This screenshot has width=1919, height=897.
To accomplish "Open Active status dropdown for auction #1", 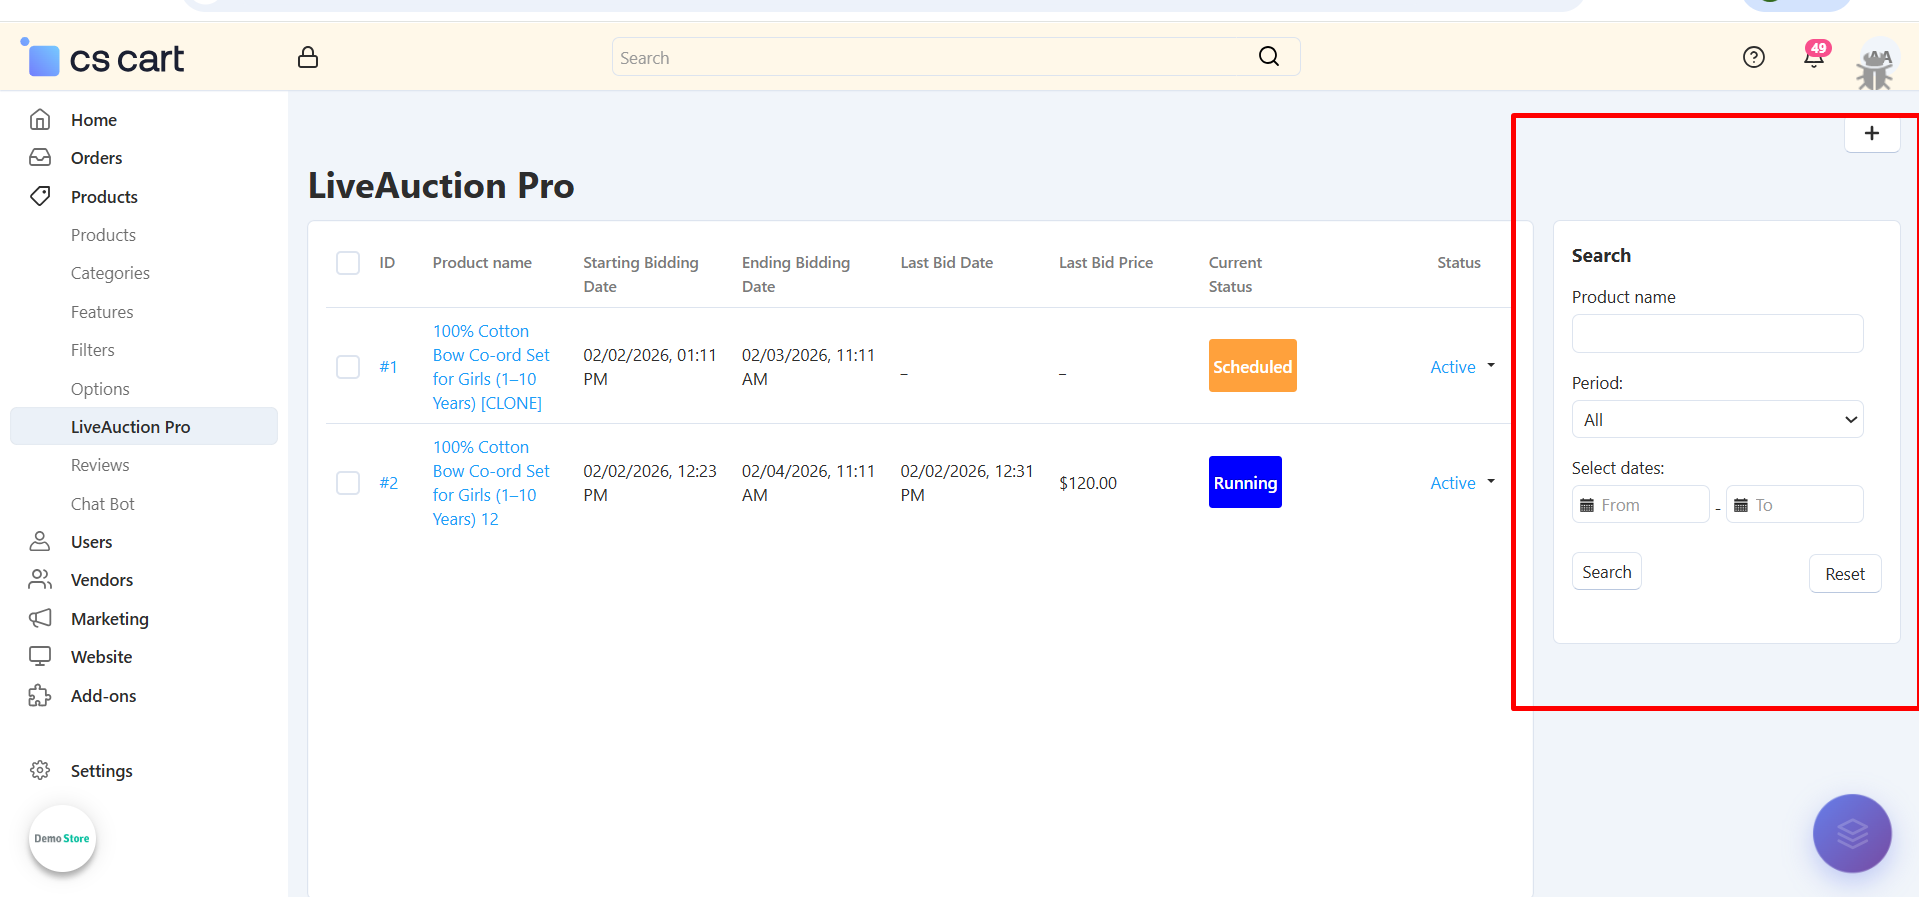I will tap(1462, 367).
